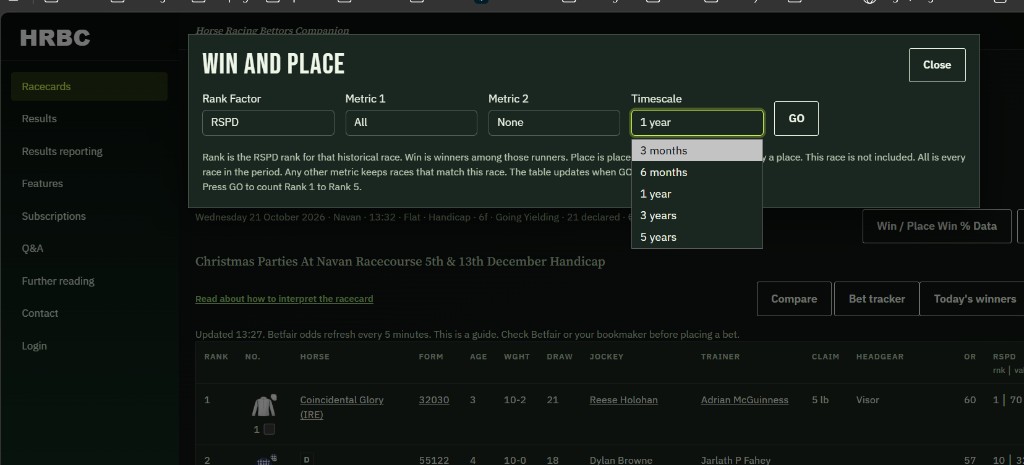
Task: Click the FORM column header
Action: coord(431,357)
